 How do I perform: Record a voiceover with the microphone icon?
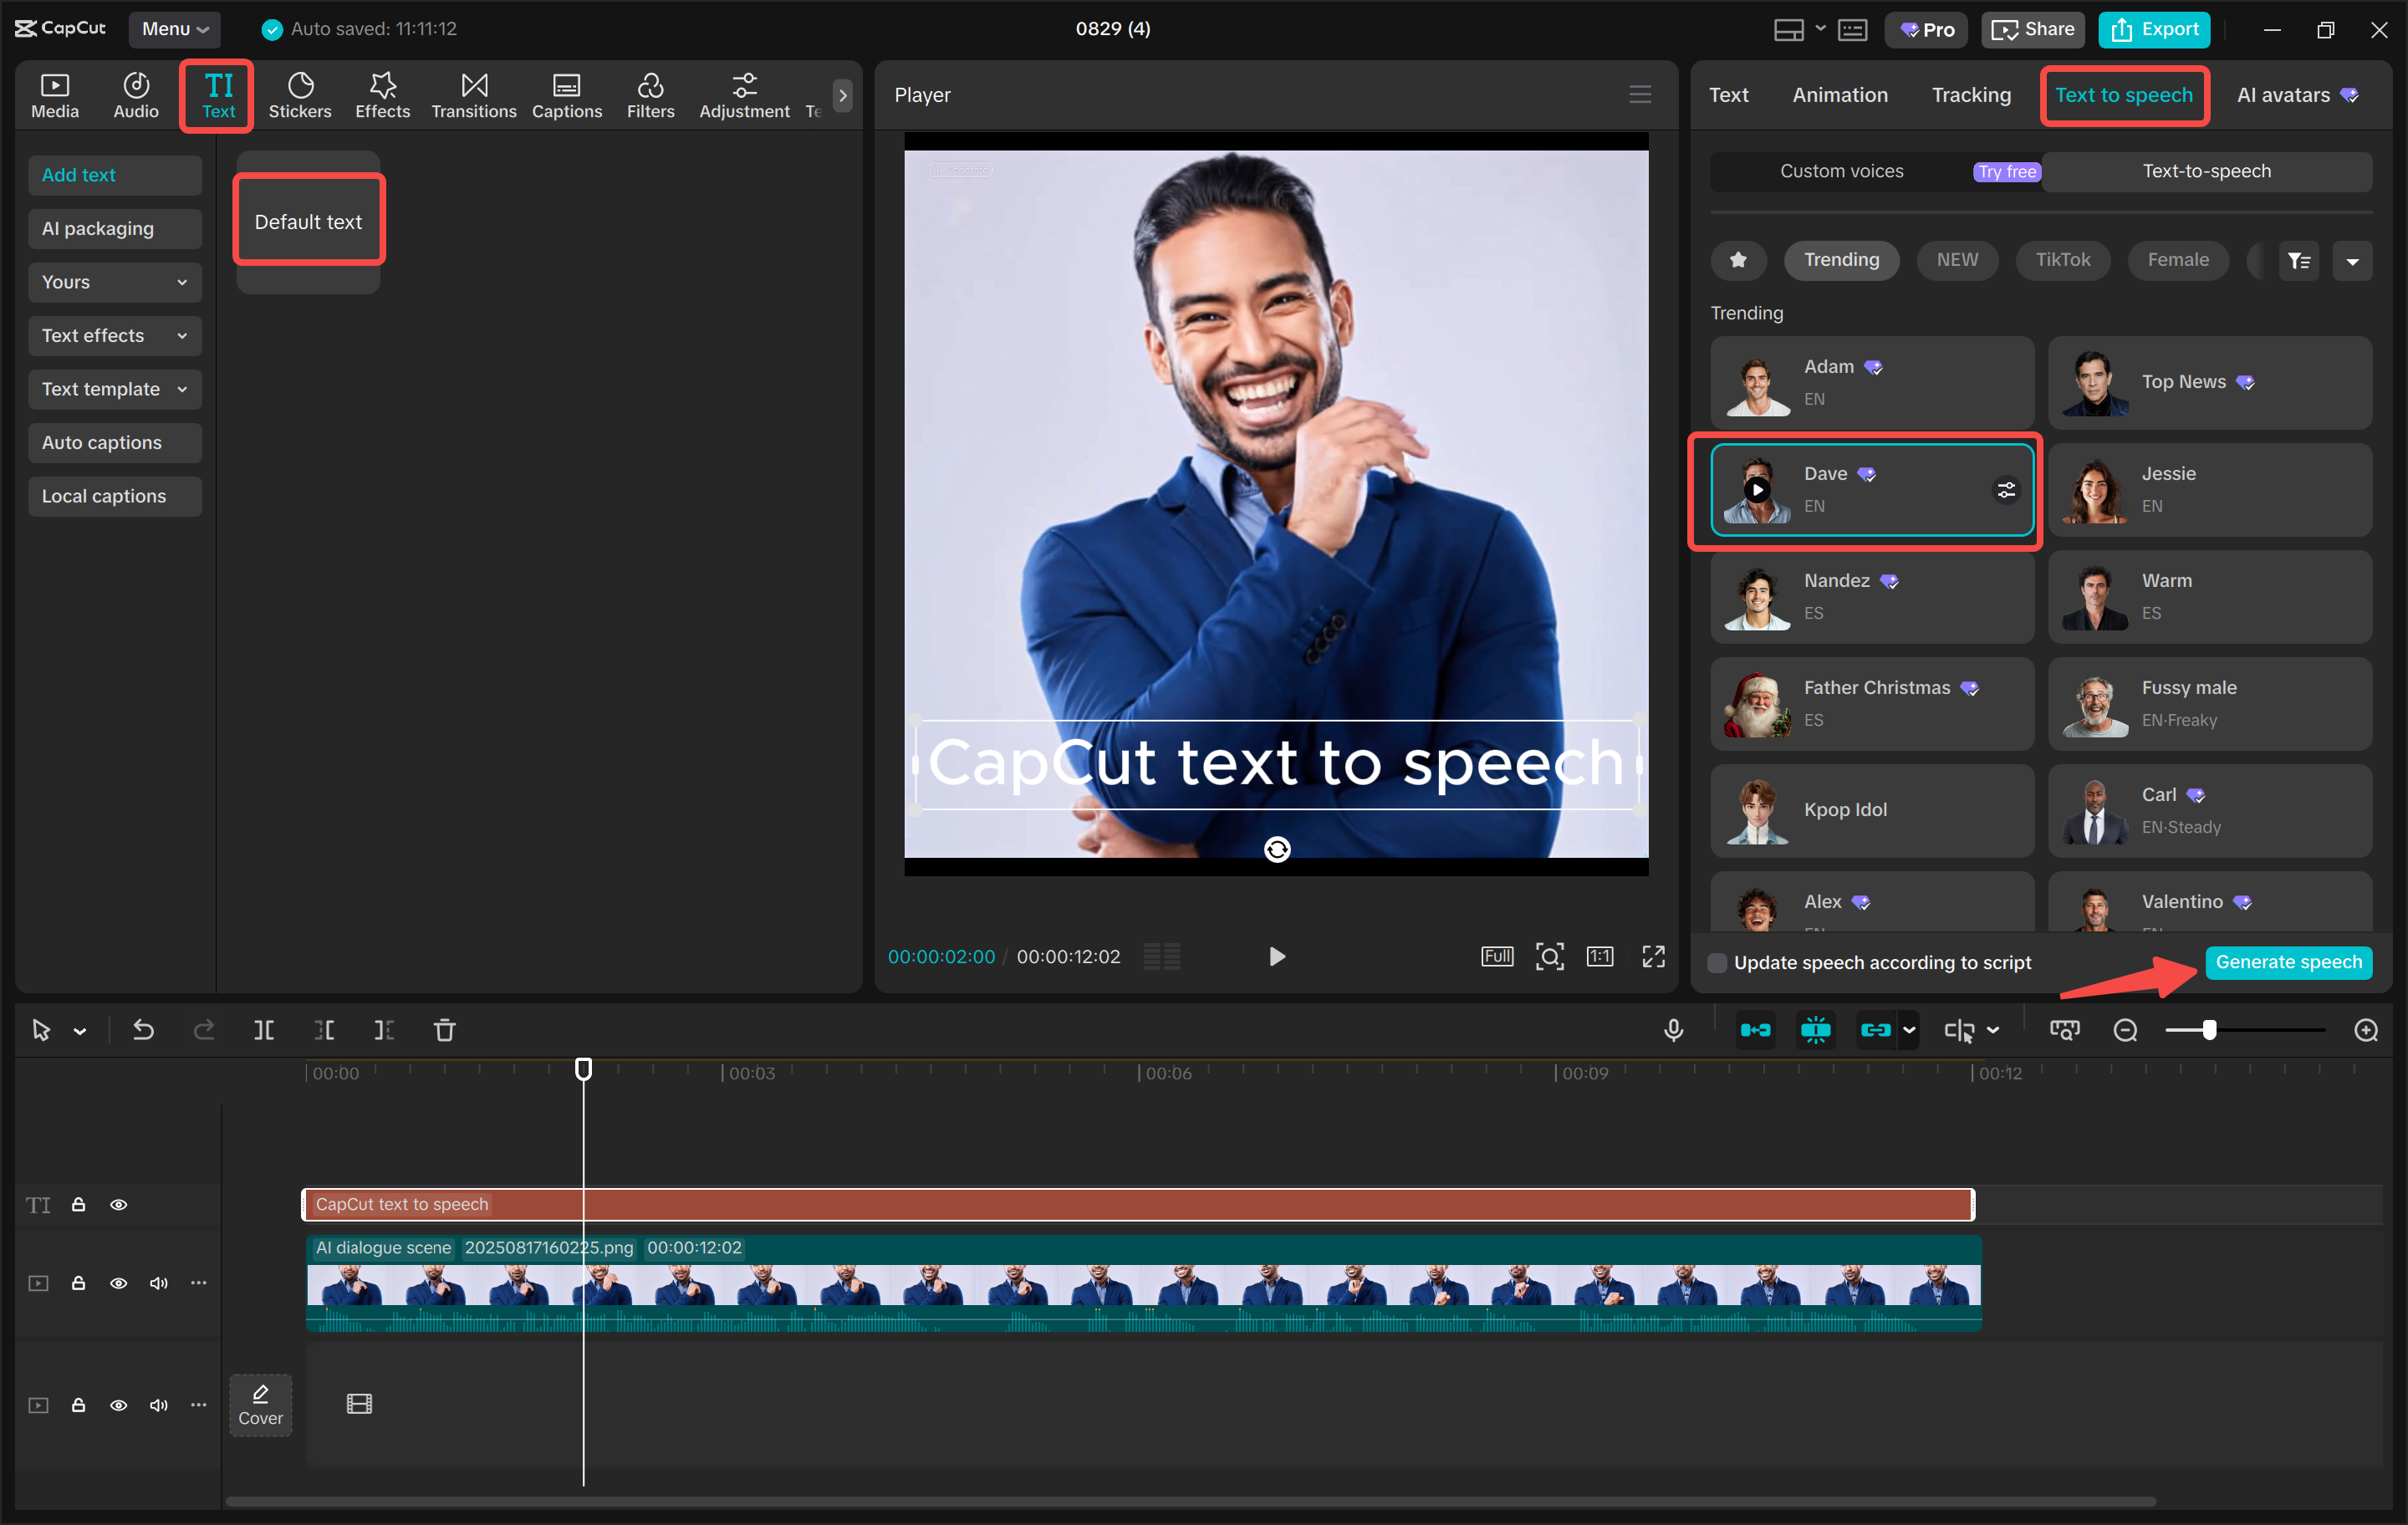click(x=1674, y=1030)
